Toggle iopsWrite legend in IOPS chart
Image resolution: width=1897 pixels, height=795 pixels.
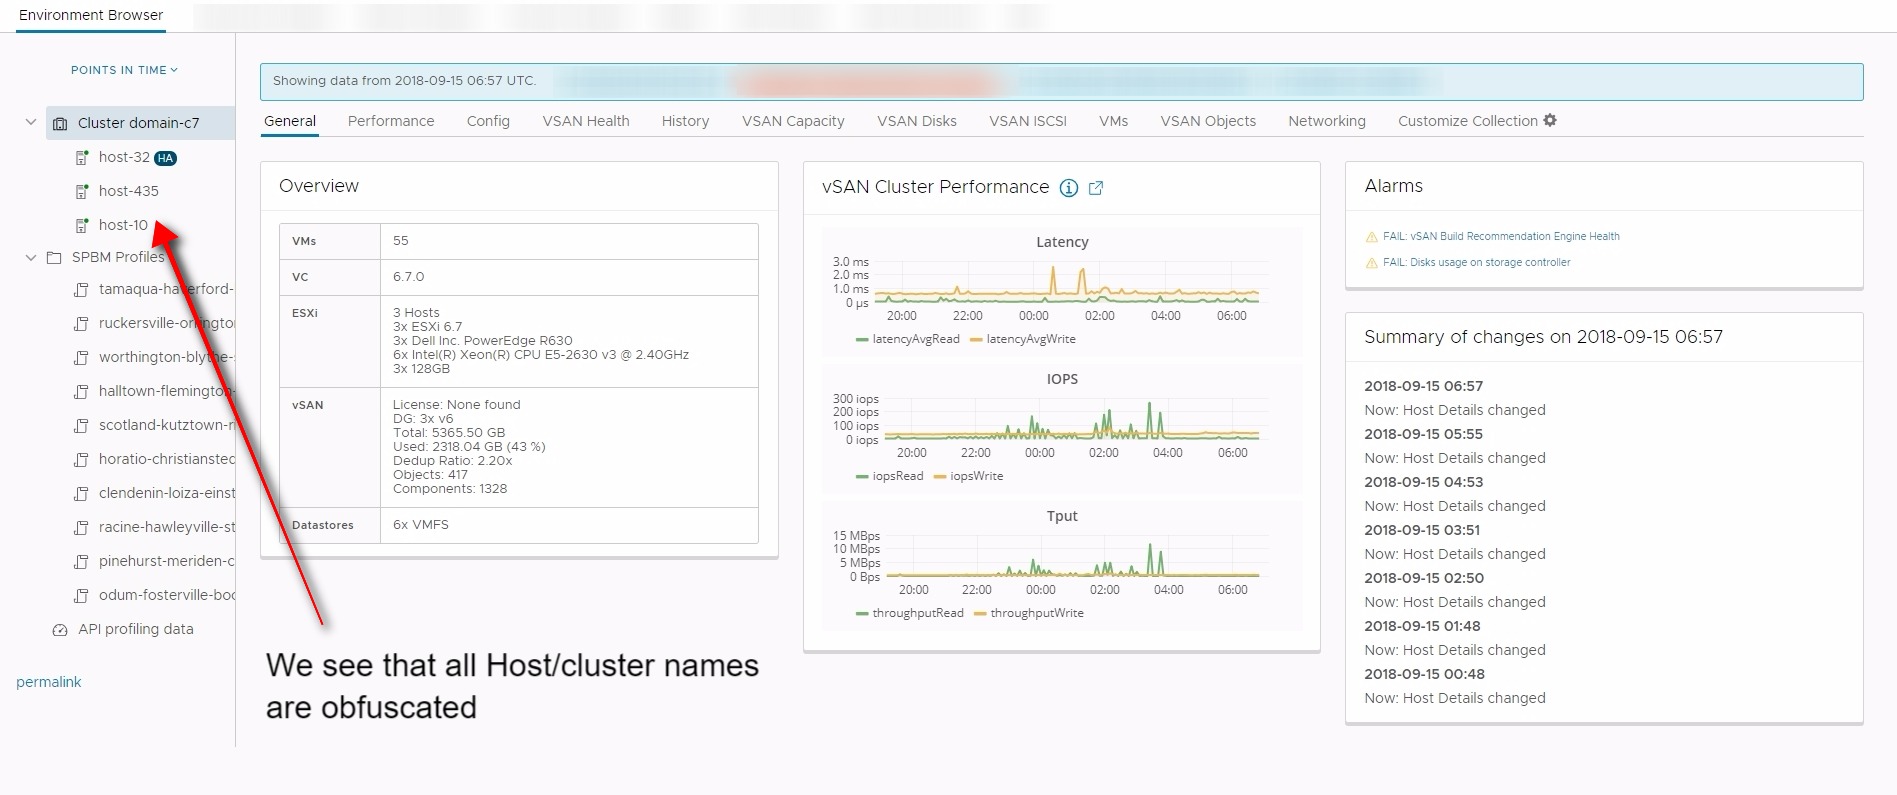click(968, 476)
